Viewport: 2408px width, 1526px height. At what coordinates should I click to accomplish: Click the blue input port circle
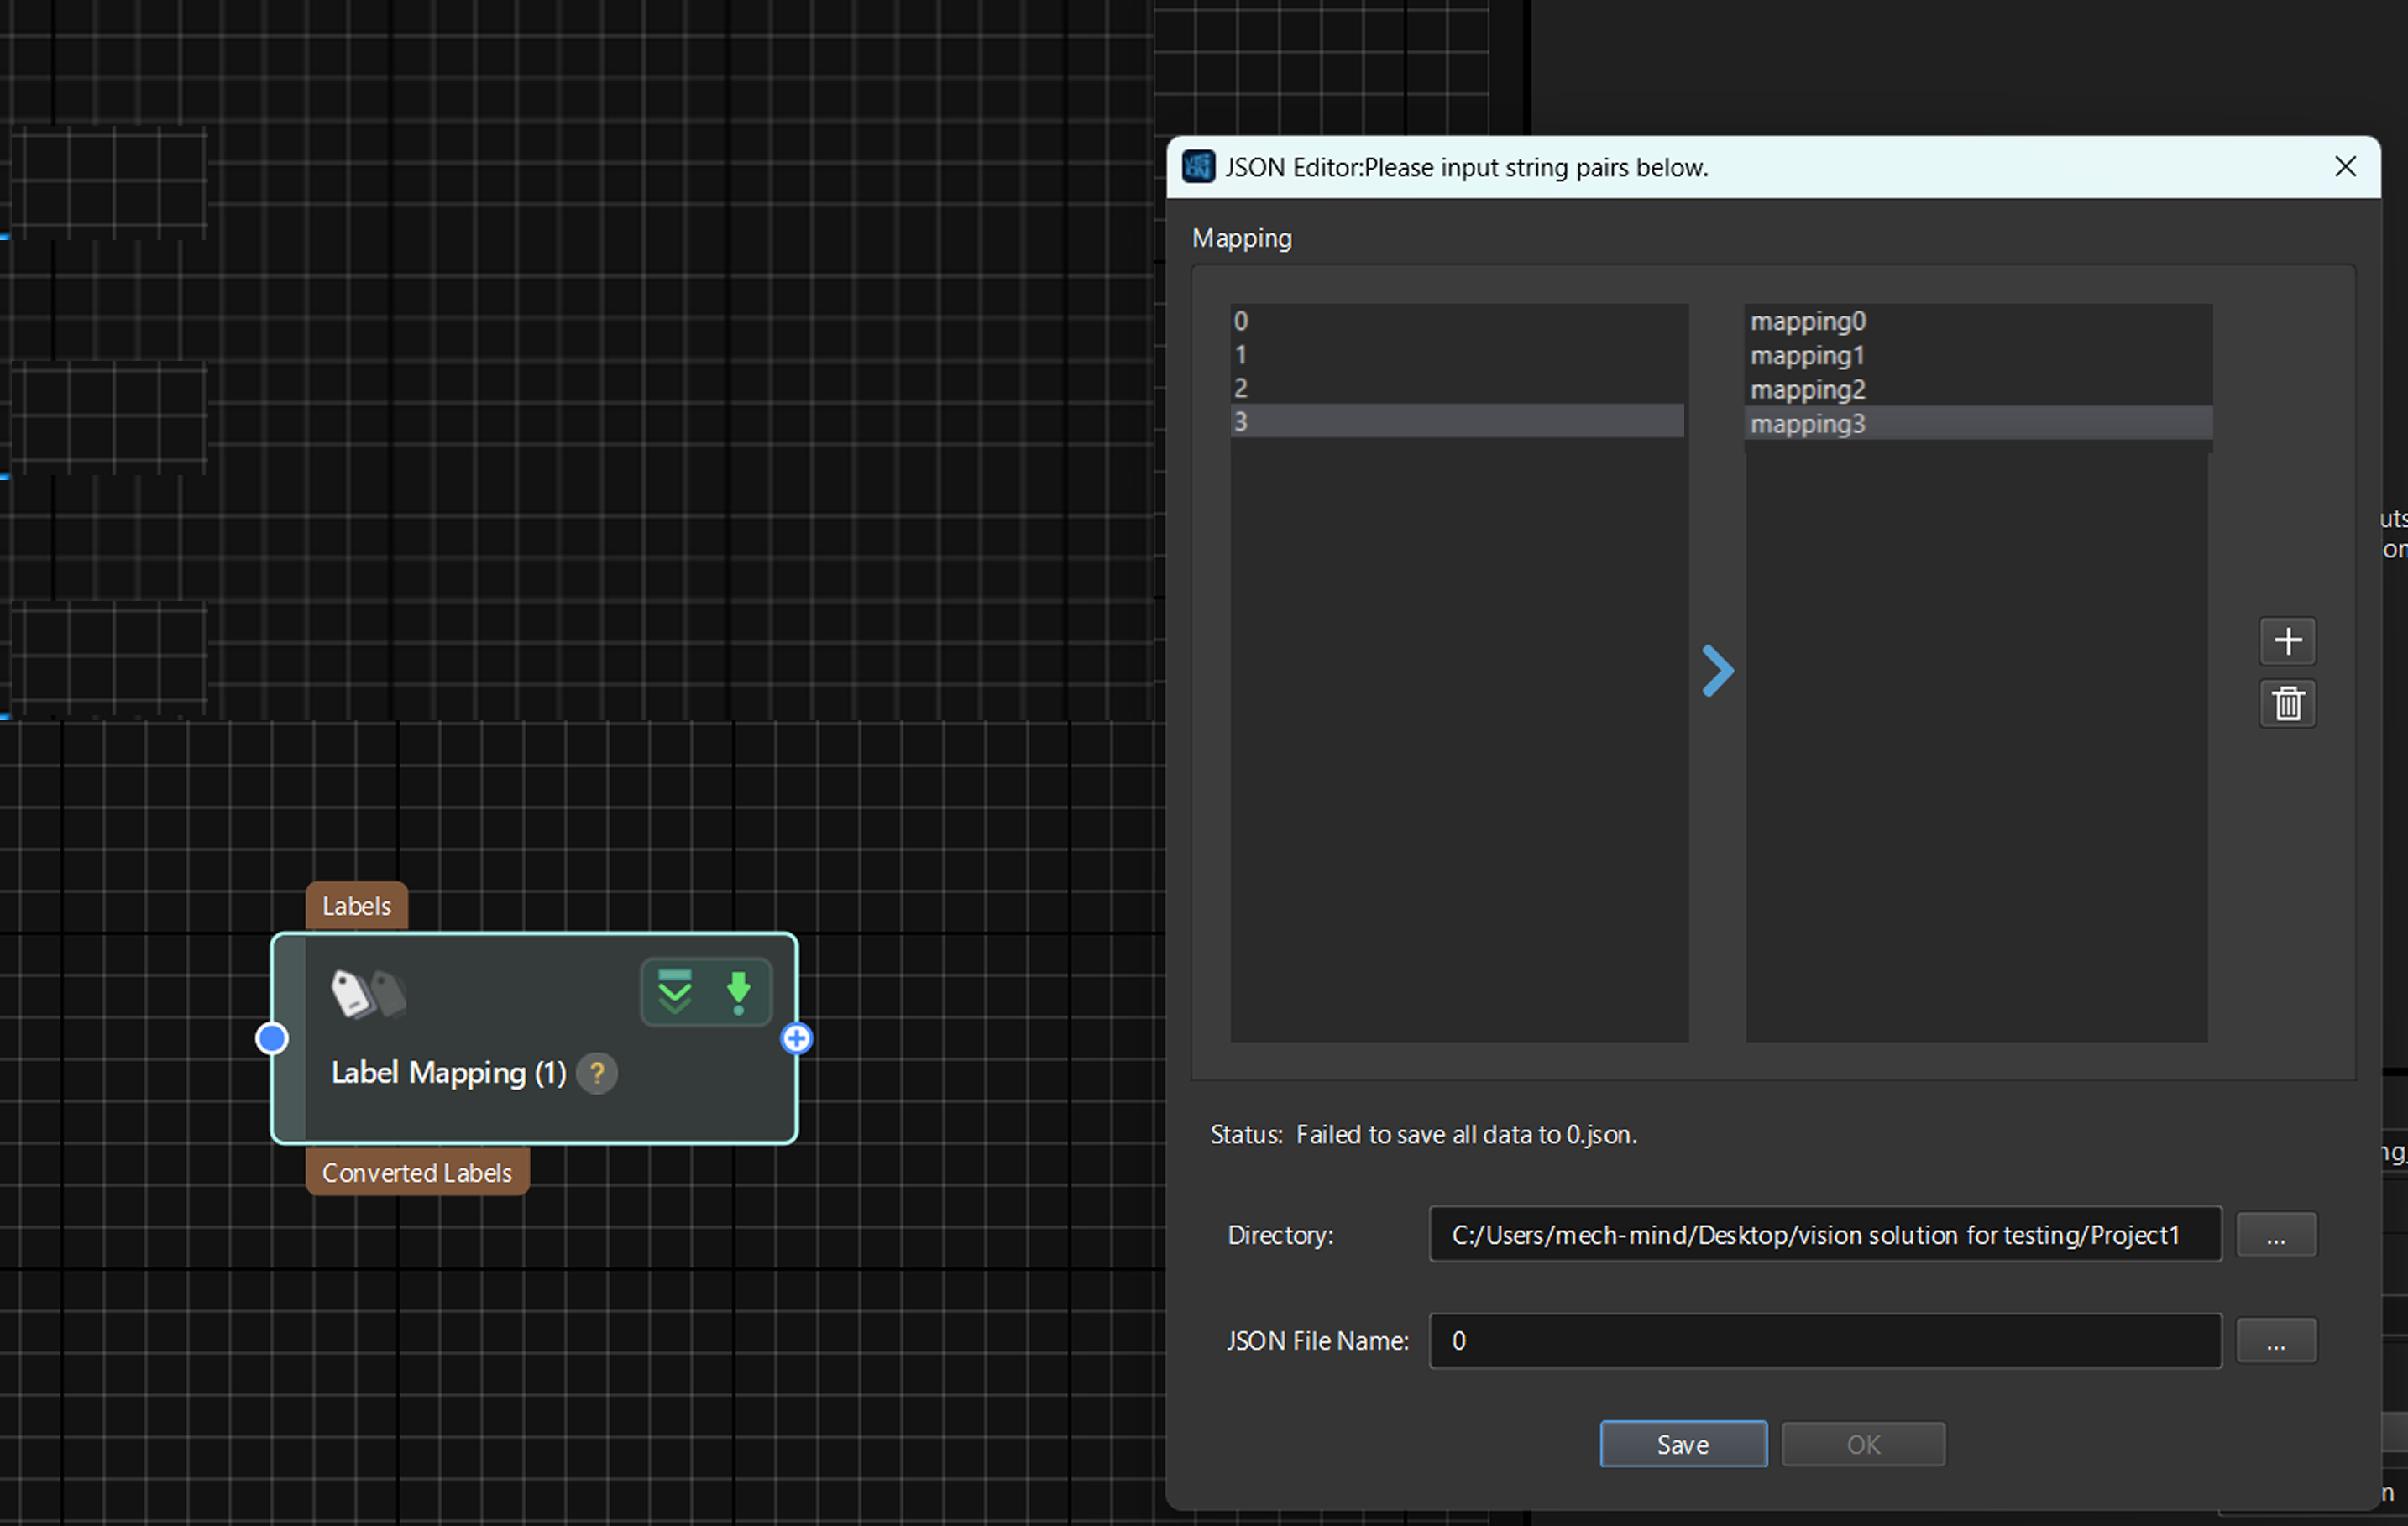pos(272,1039)
